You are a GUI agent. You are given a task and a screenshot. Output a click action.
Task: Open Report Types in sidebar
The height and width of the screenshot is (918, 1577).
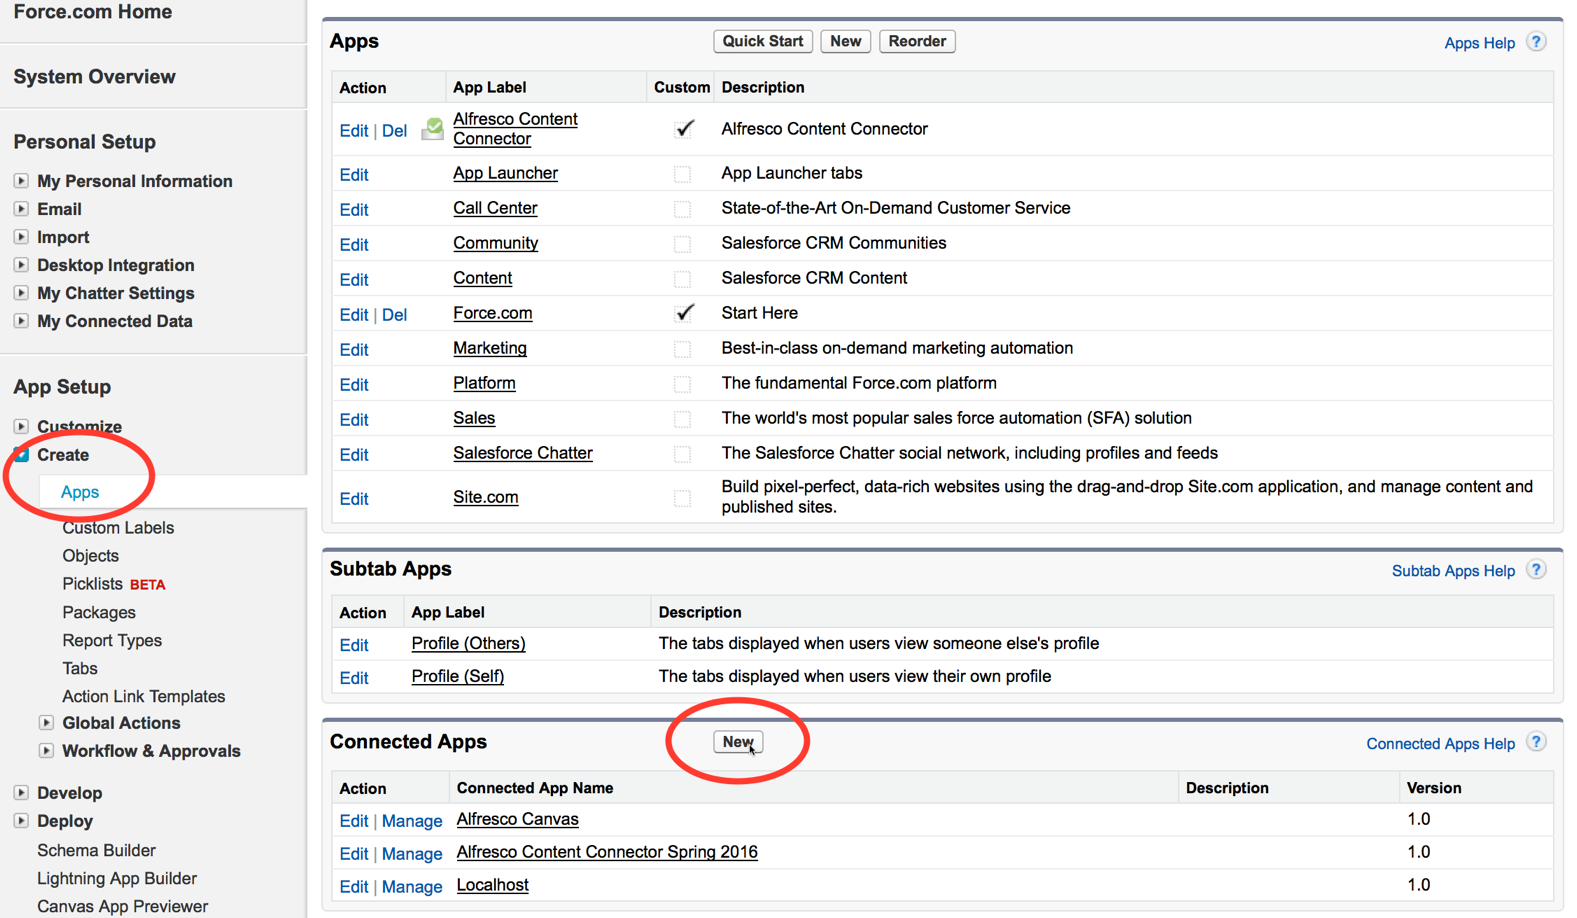(112, 640)
